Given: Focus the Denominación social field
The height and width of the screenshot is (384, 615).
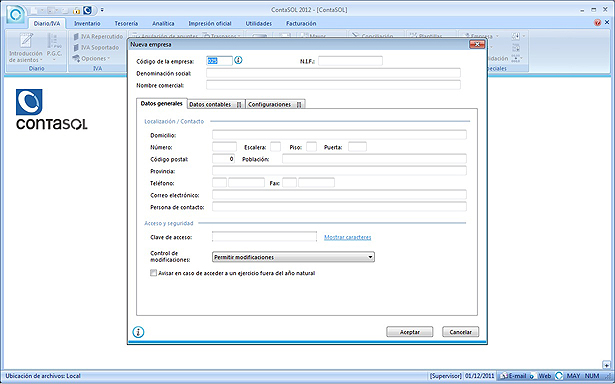Looking at the screenshot, I should click(333, 73).
